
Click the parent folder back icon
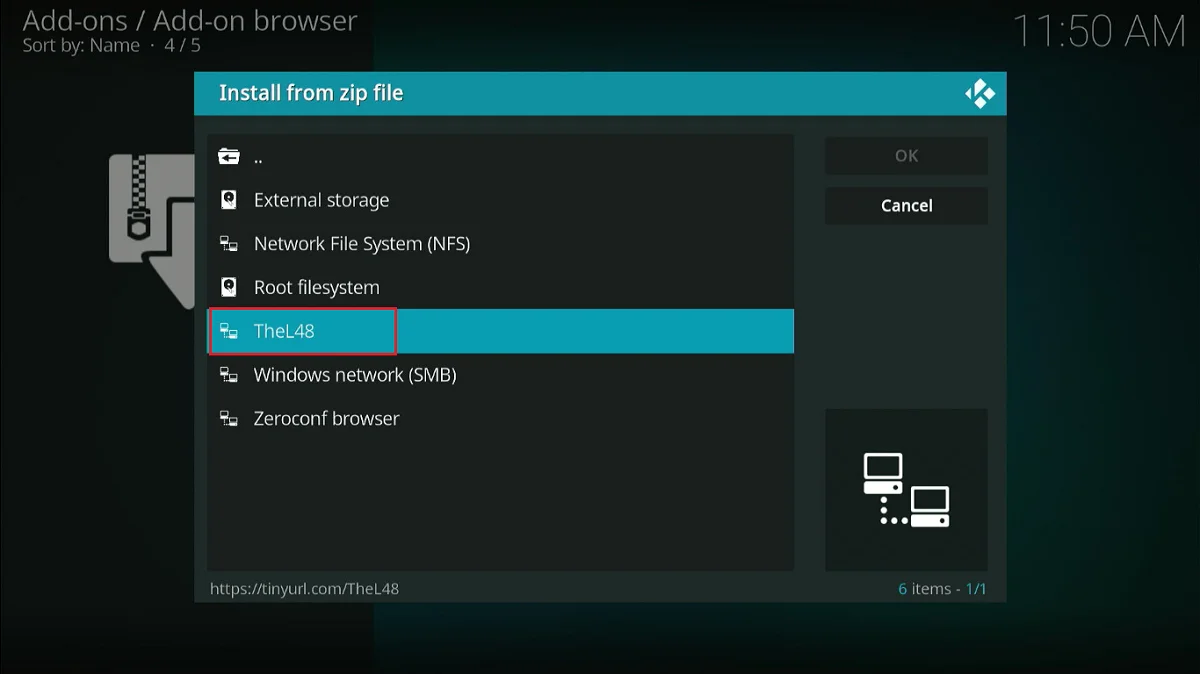(x=229, y=156)
